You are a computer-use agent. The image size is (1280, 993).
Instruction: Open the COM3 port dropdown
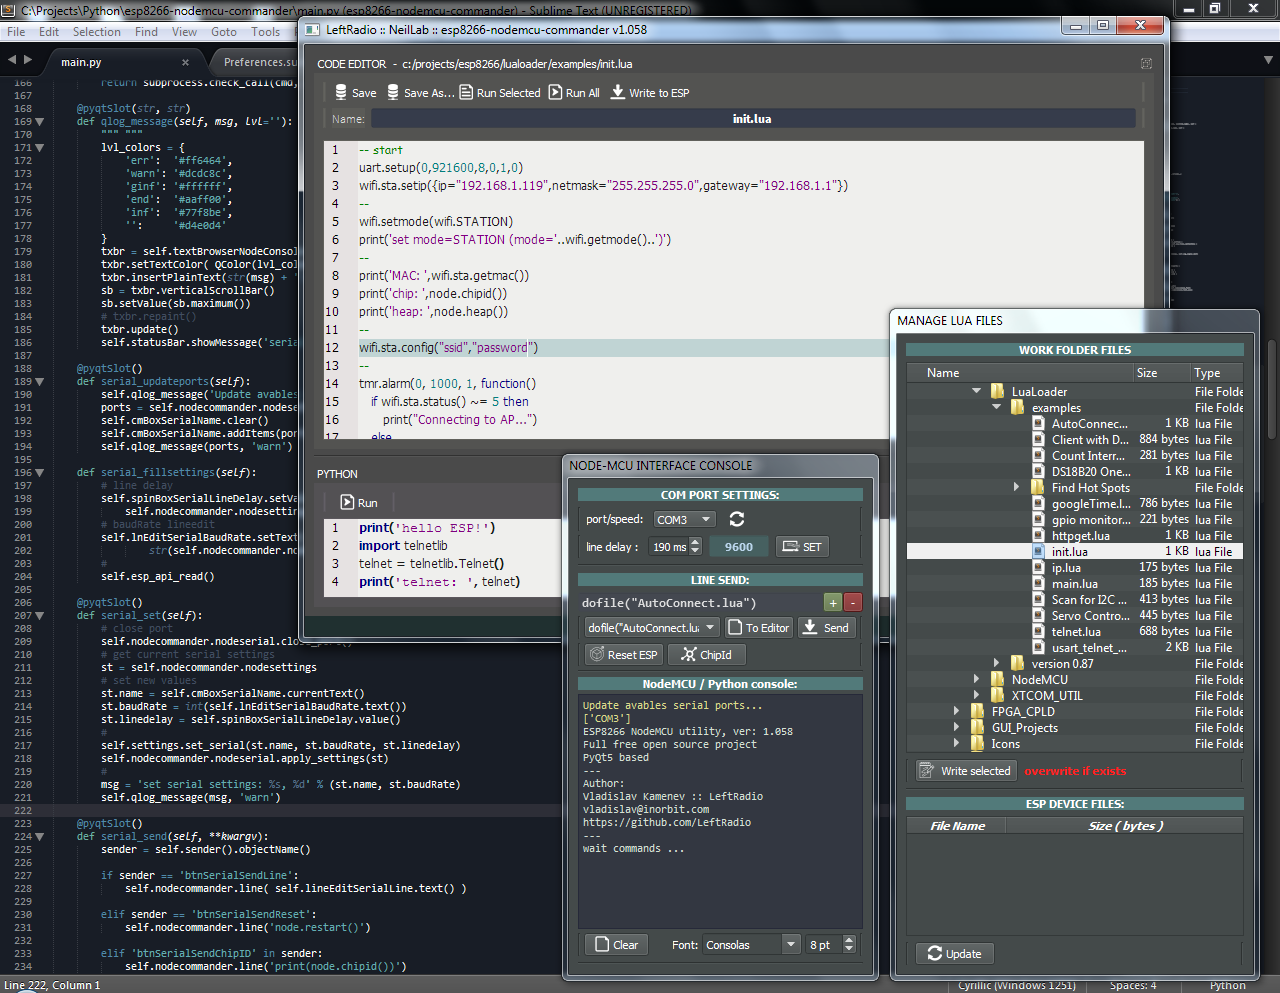pos(685,519)
